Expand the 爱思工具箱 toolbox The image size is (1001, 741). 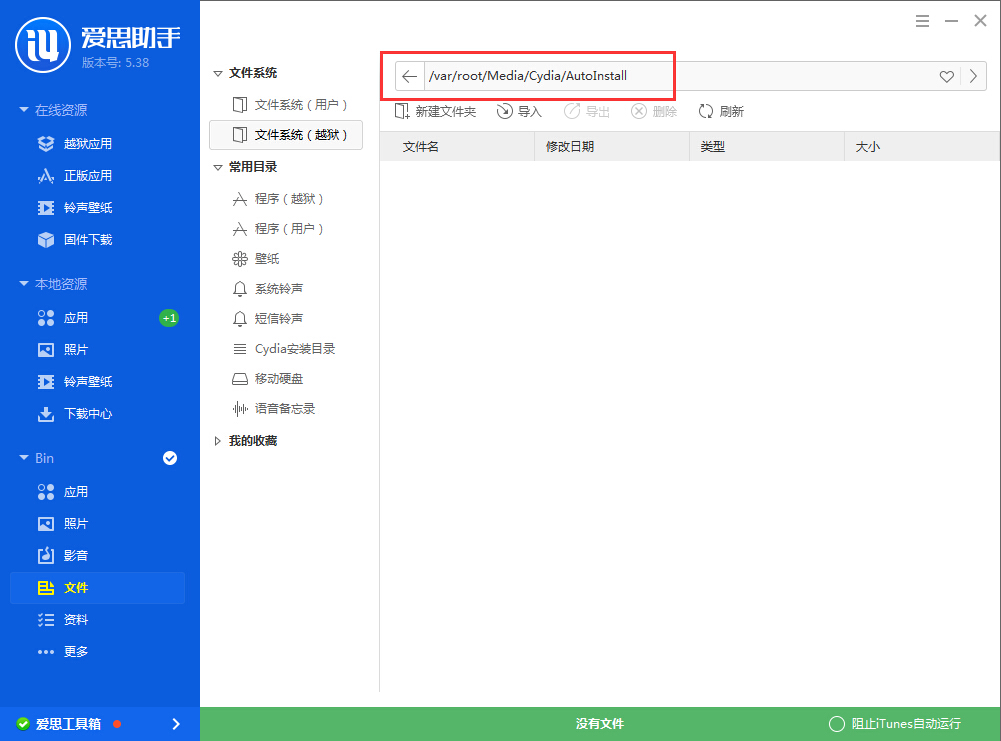176,724
